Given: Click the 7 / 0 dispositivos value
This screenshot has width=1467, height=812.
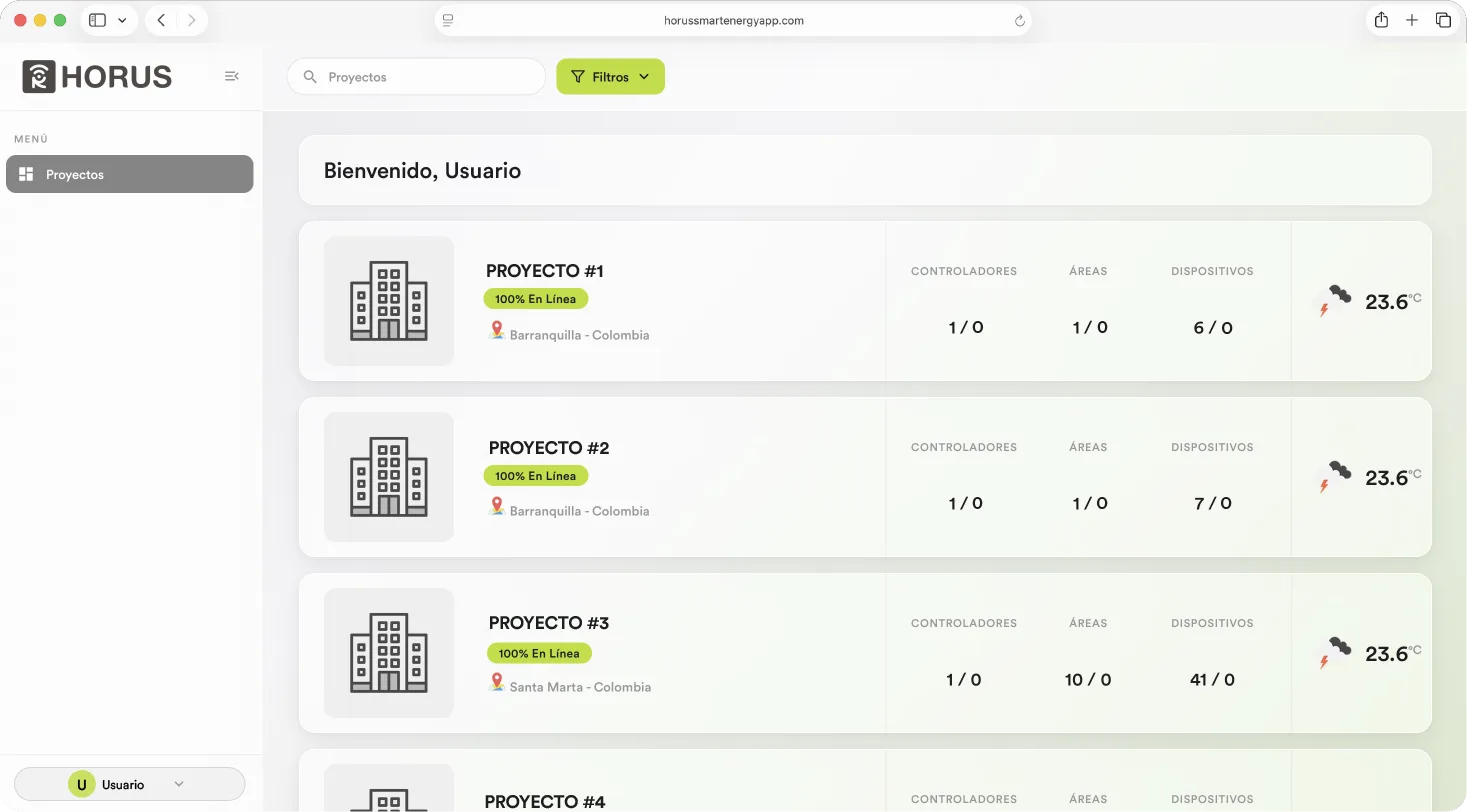Looking at the screenshot, I should click(x=1213, y=504).
